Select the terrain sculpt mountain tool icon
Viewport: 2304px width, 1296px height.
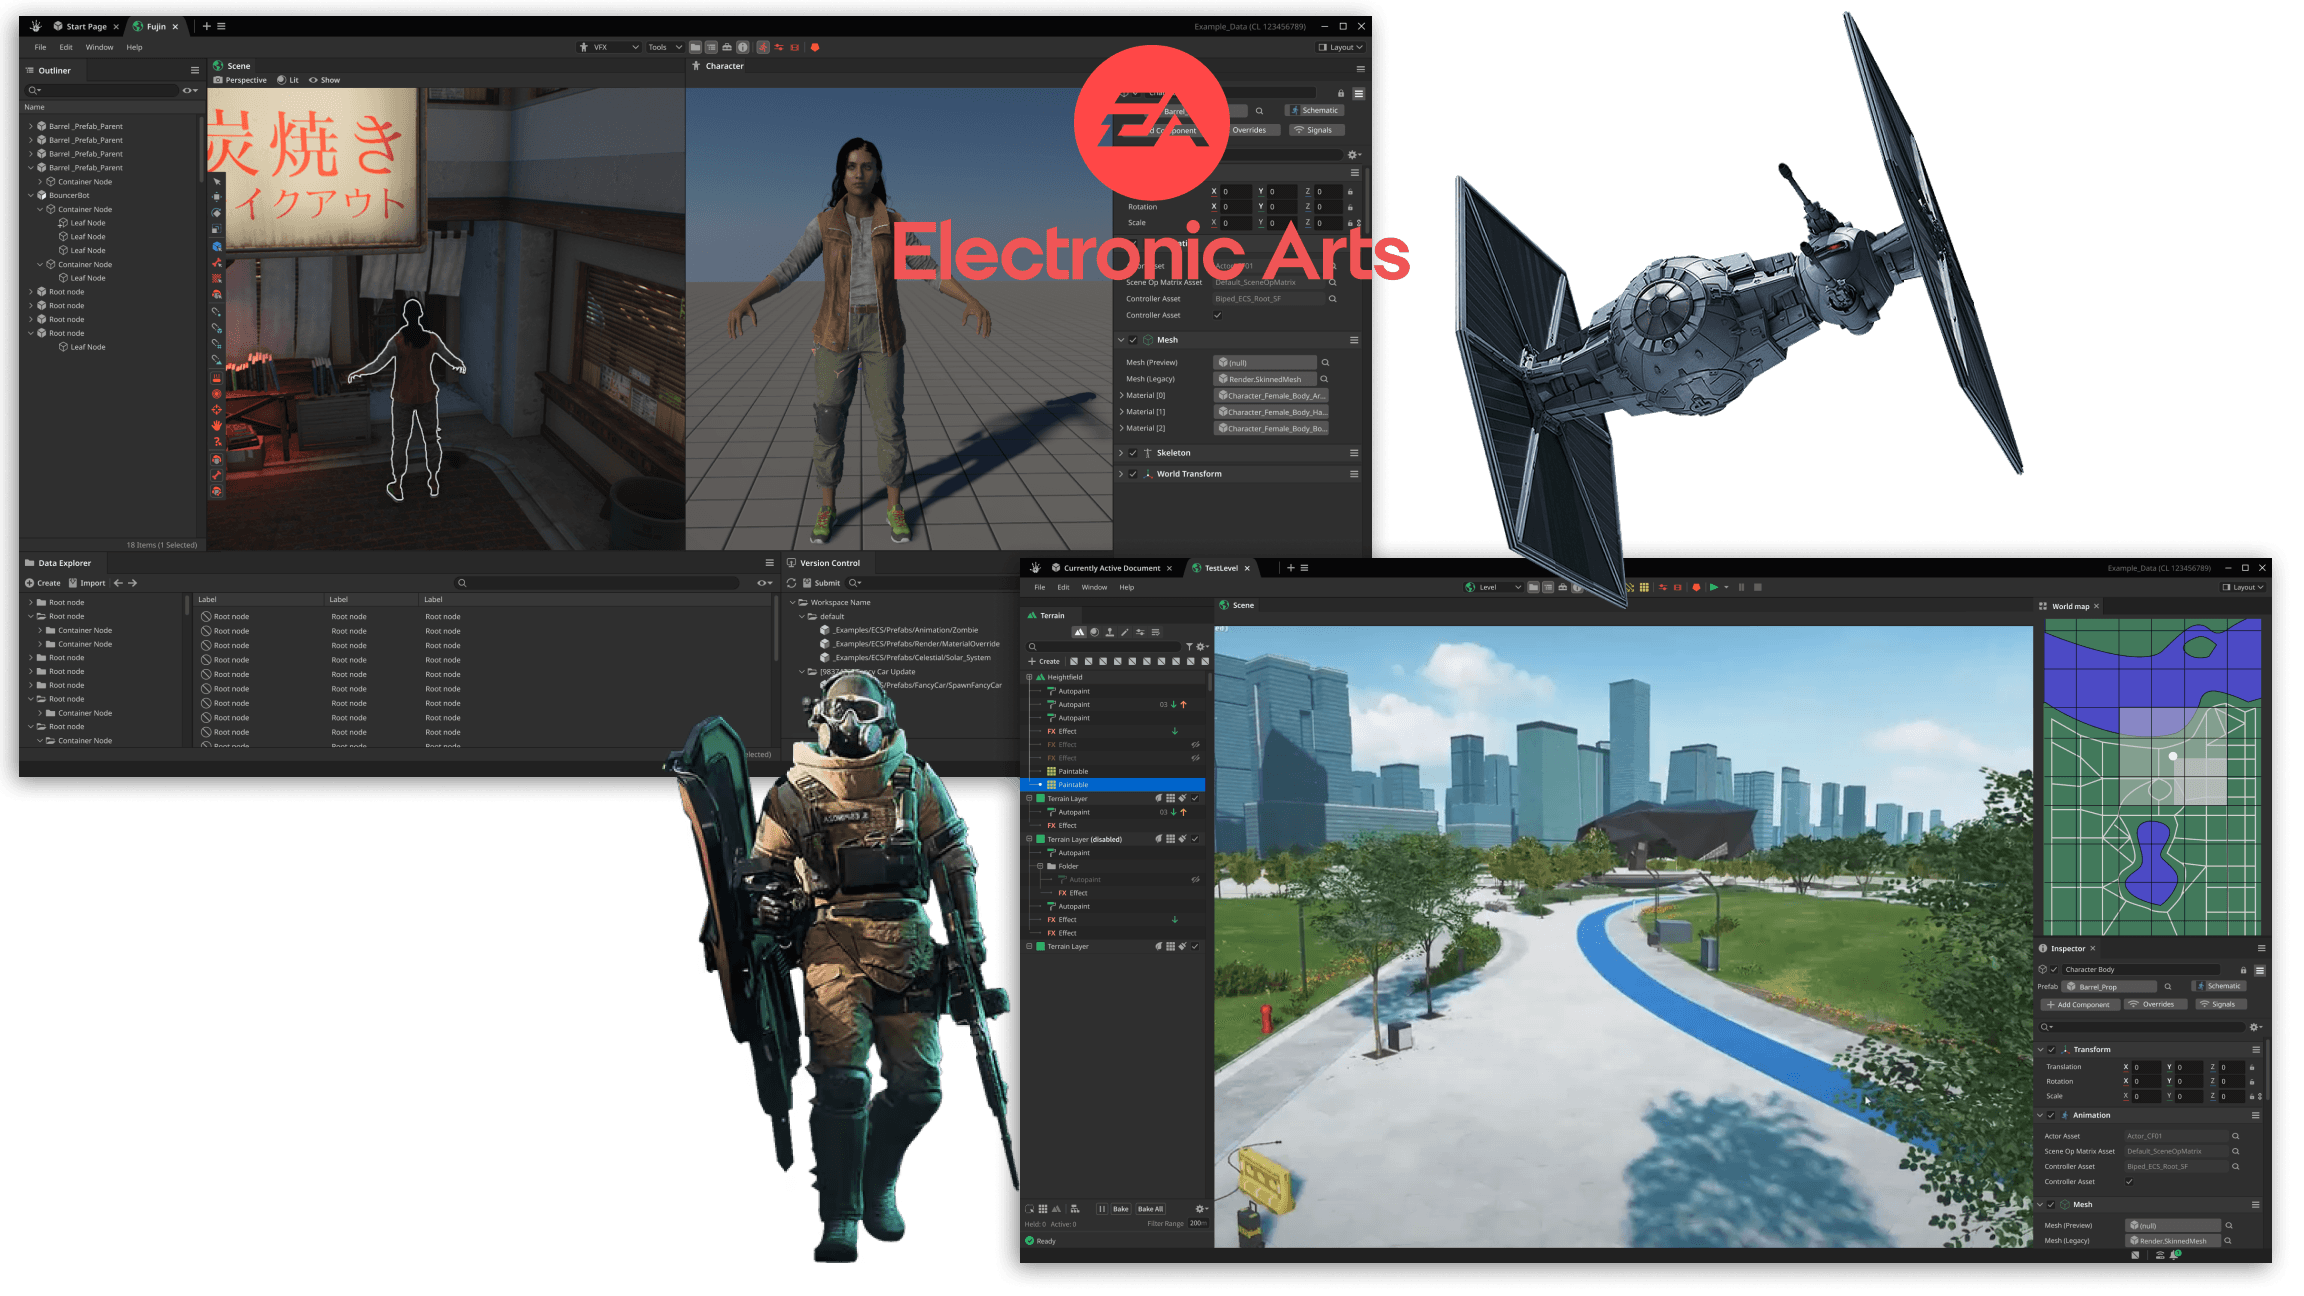tap(1079, 632)
